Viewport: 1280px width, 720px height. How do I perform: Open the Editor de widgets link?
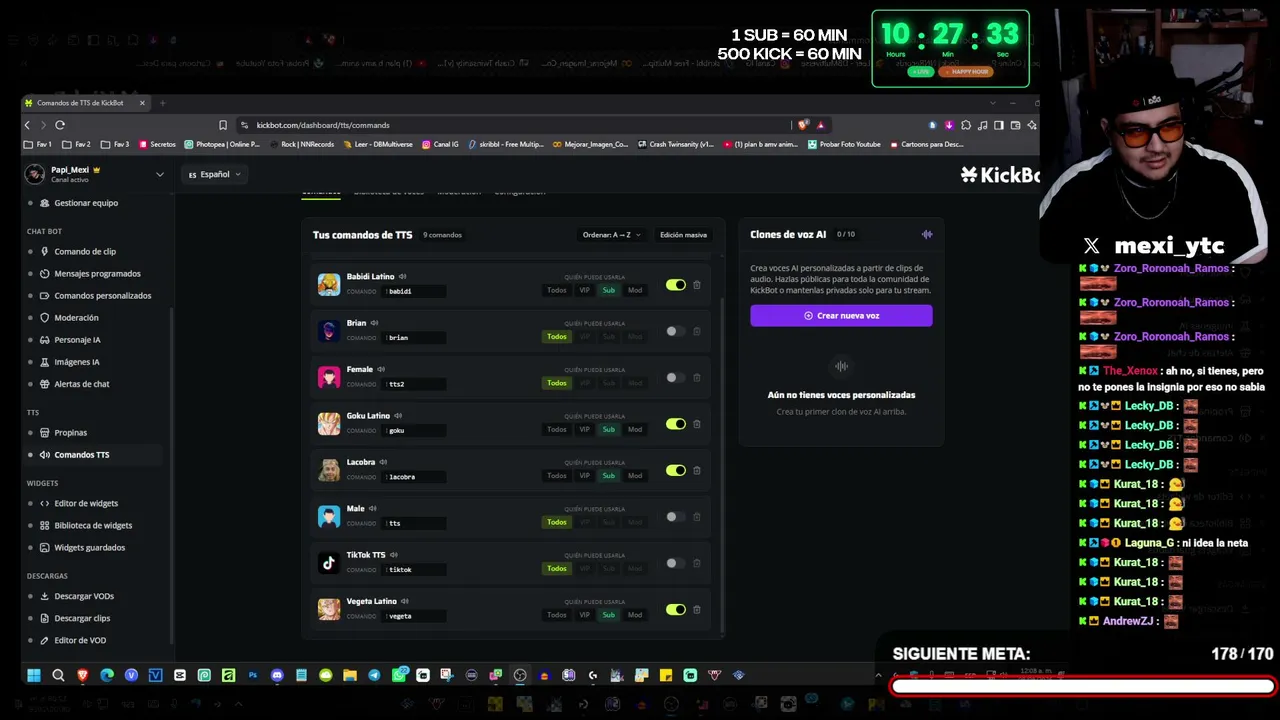(x=86, y=503)
